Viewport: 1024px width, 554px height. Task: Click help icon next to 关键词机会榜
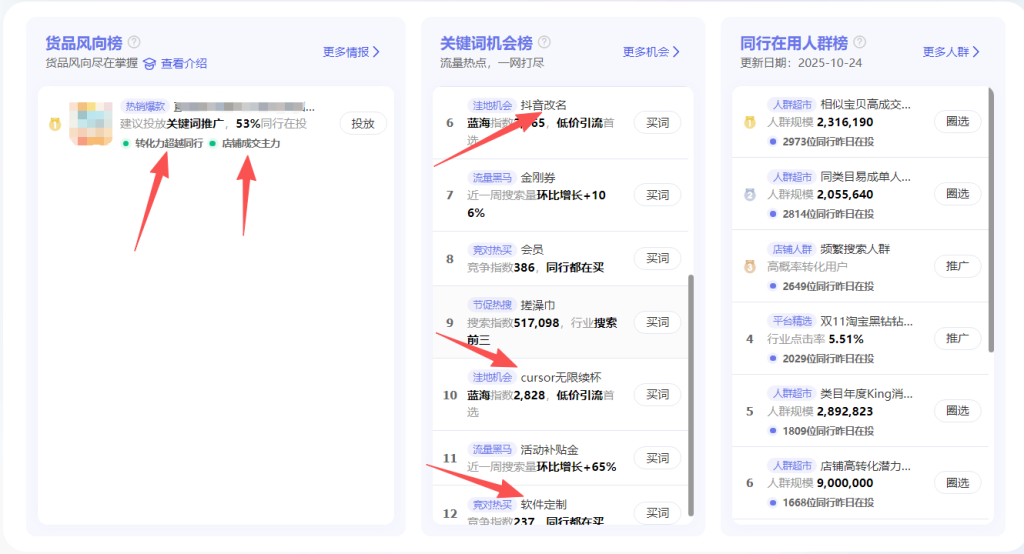[544, 42]
